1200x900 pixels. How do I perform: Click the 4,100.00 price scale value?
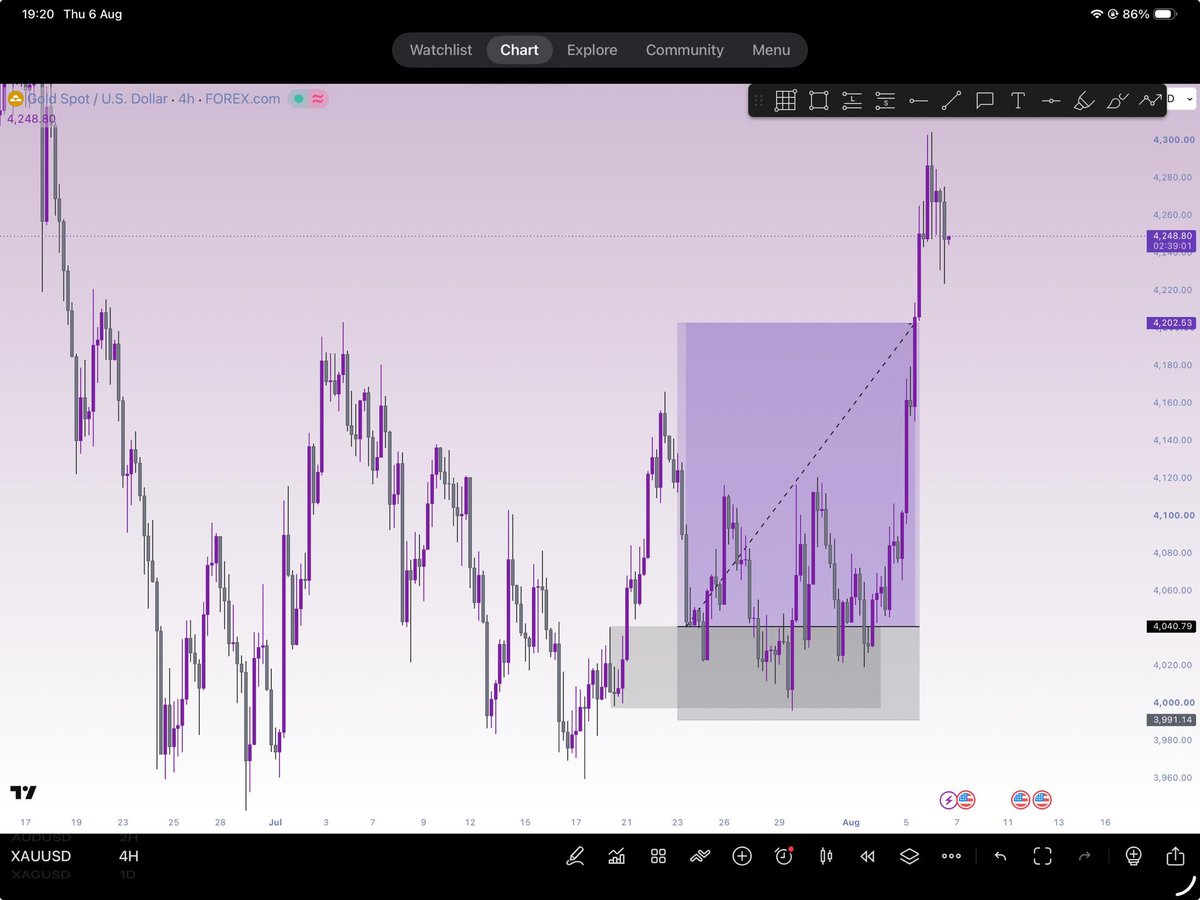(x=1173, y=515)
